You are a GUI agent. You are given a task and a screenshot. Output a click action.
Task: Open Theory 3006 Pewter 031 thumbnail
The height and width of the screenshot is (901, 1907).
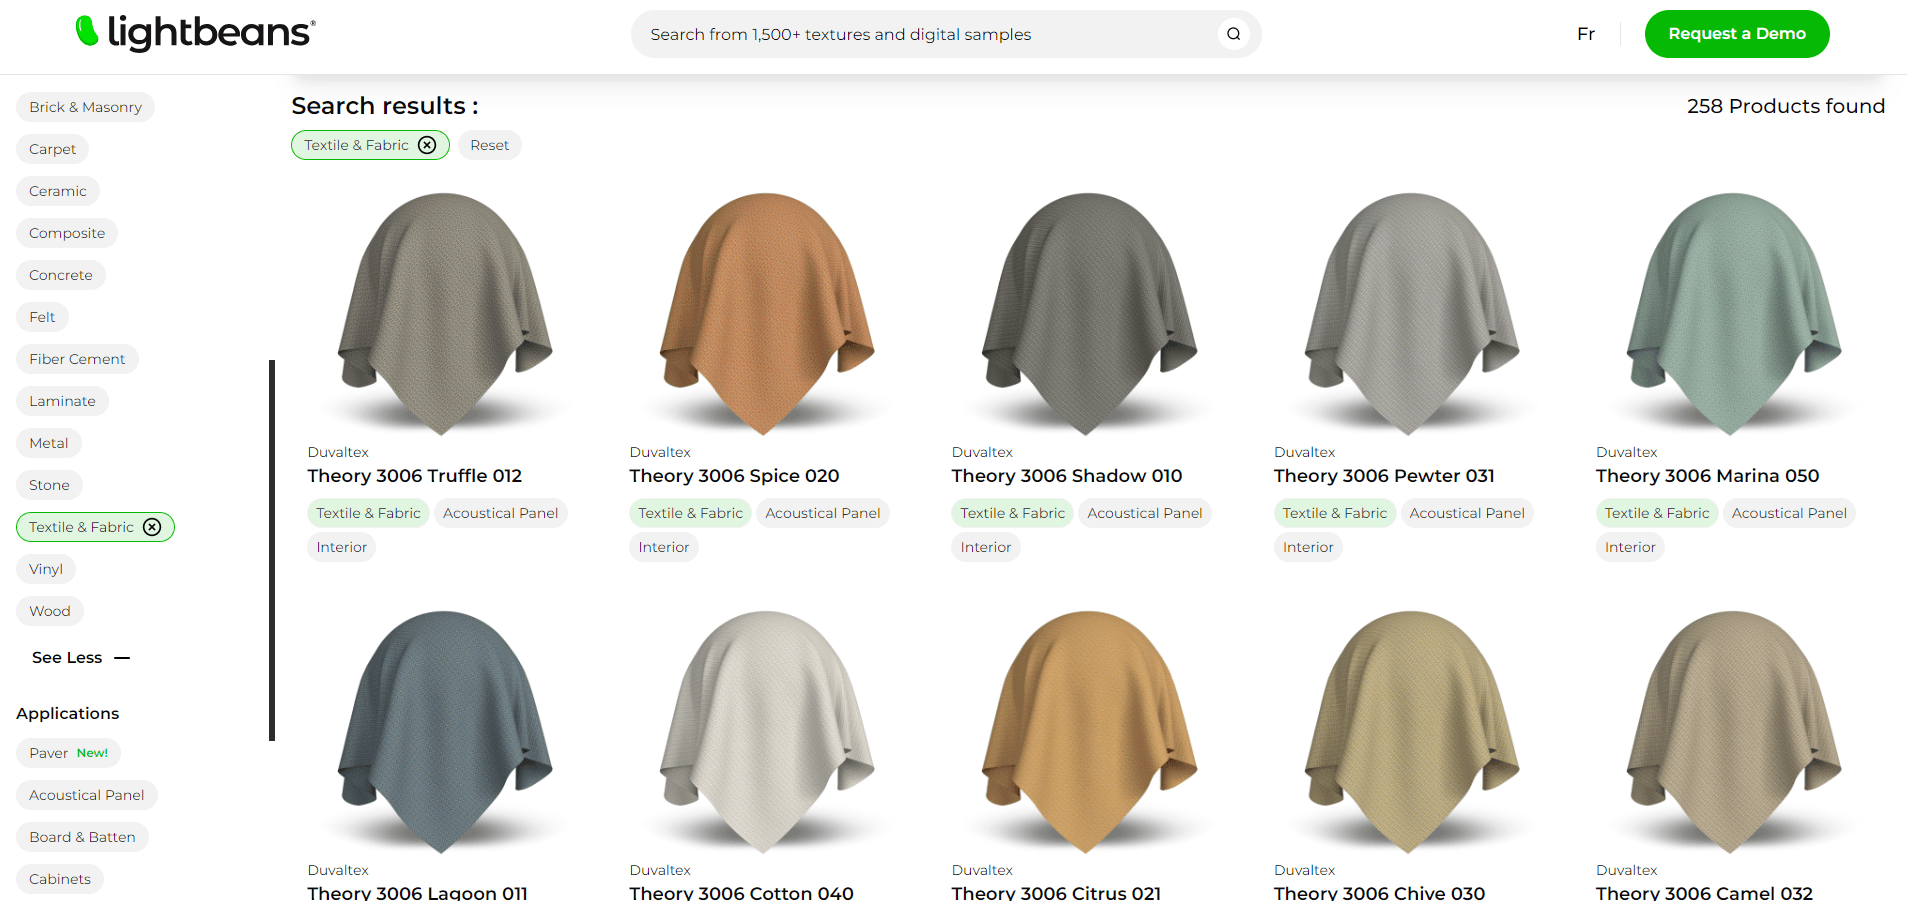pos(1411,314)
